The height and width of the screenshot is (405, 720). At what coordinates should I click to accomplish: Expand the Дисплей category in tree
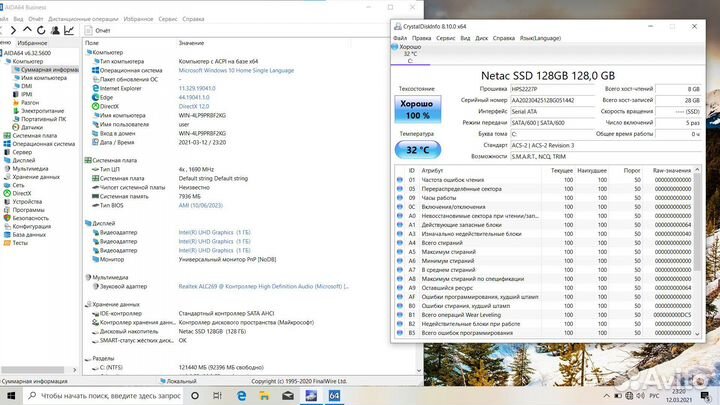coord(19,160)
